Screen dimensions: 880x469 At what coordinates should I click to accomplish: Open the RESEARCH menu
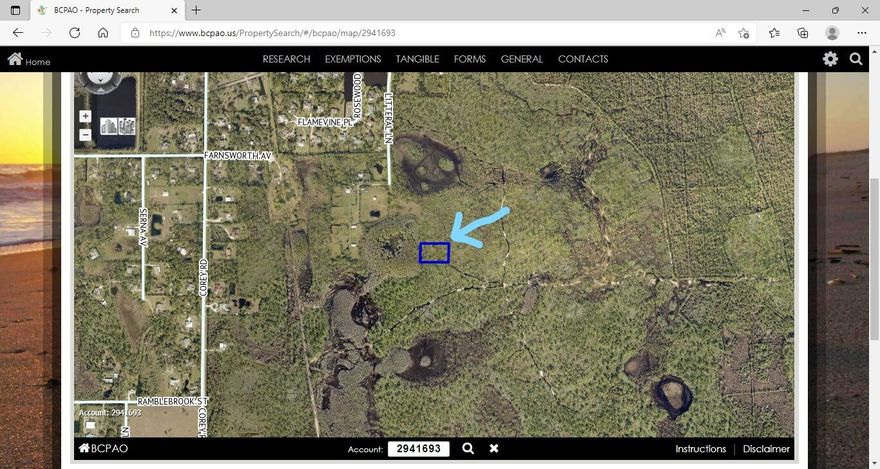click(x=286, y=59)
